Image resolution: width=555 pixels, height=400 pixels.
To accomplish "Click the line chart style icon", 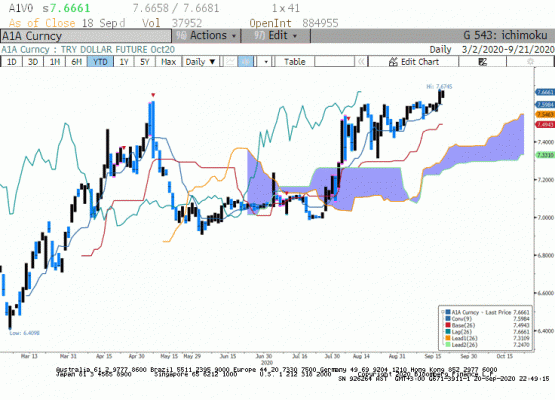I will [230, 62].
